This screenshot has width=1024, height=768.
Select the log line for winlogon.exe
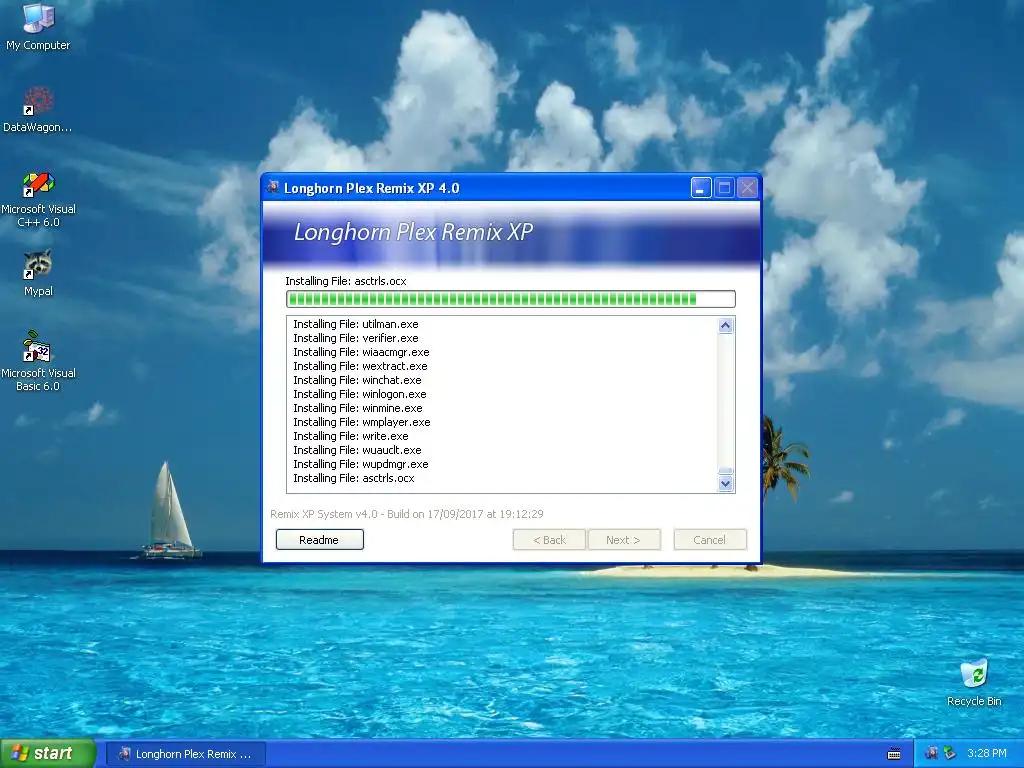[360, 394]
